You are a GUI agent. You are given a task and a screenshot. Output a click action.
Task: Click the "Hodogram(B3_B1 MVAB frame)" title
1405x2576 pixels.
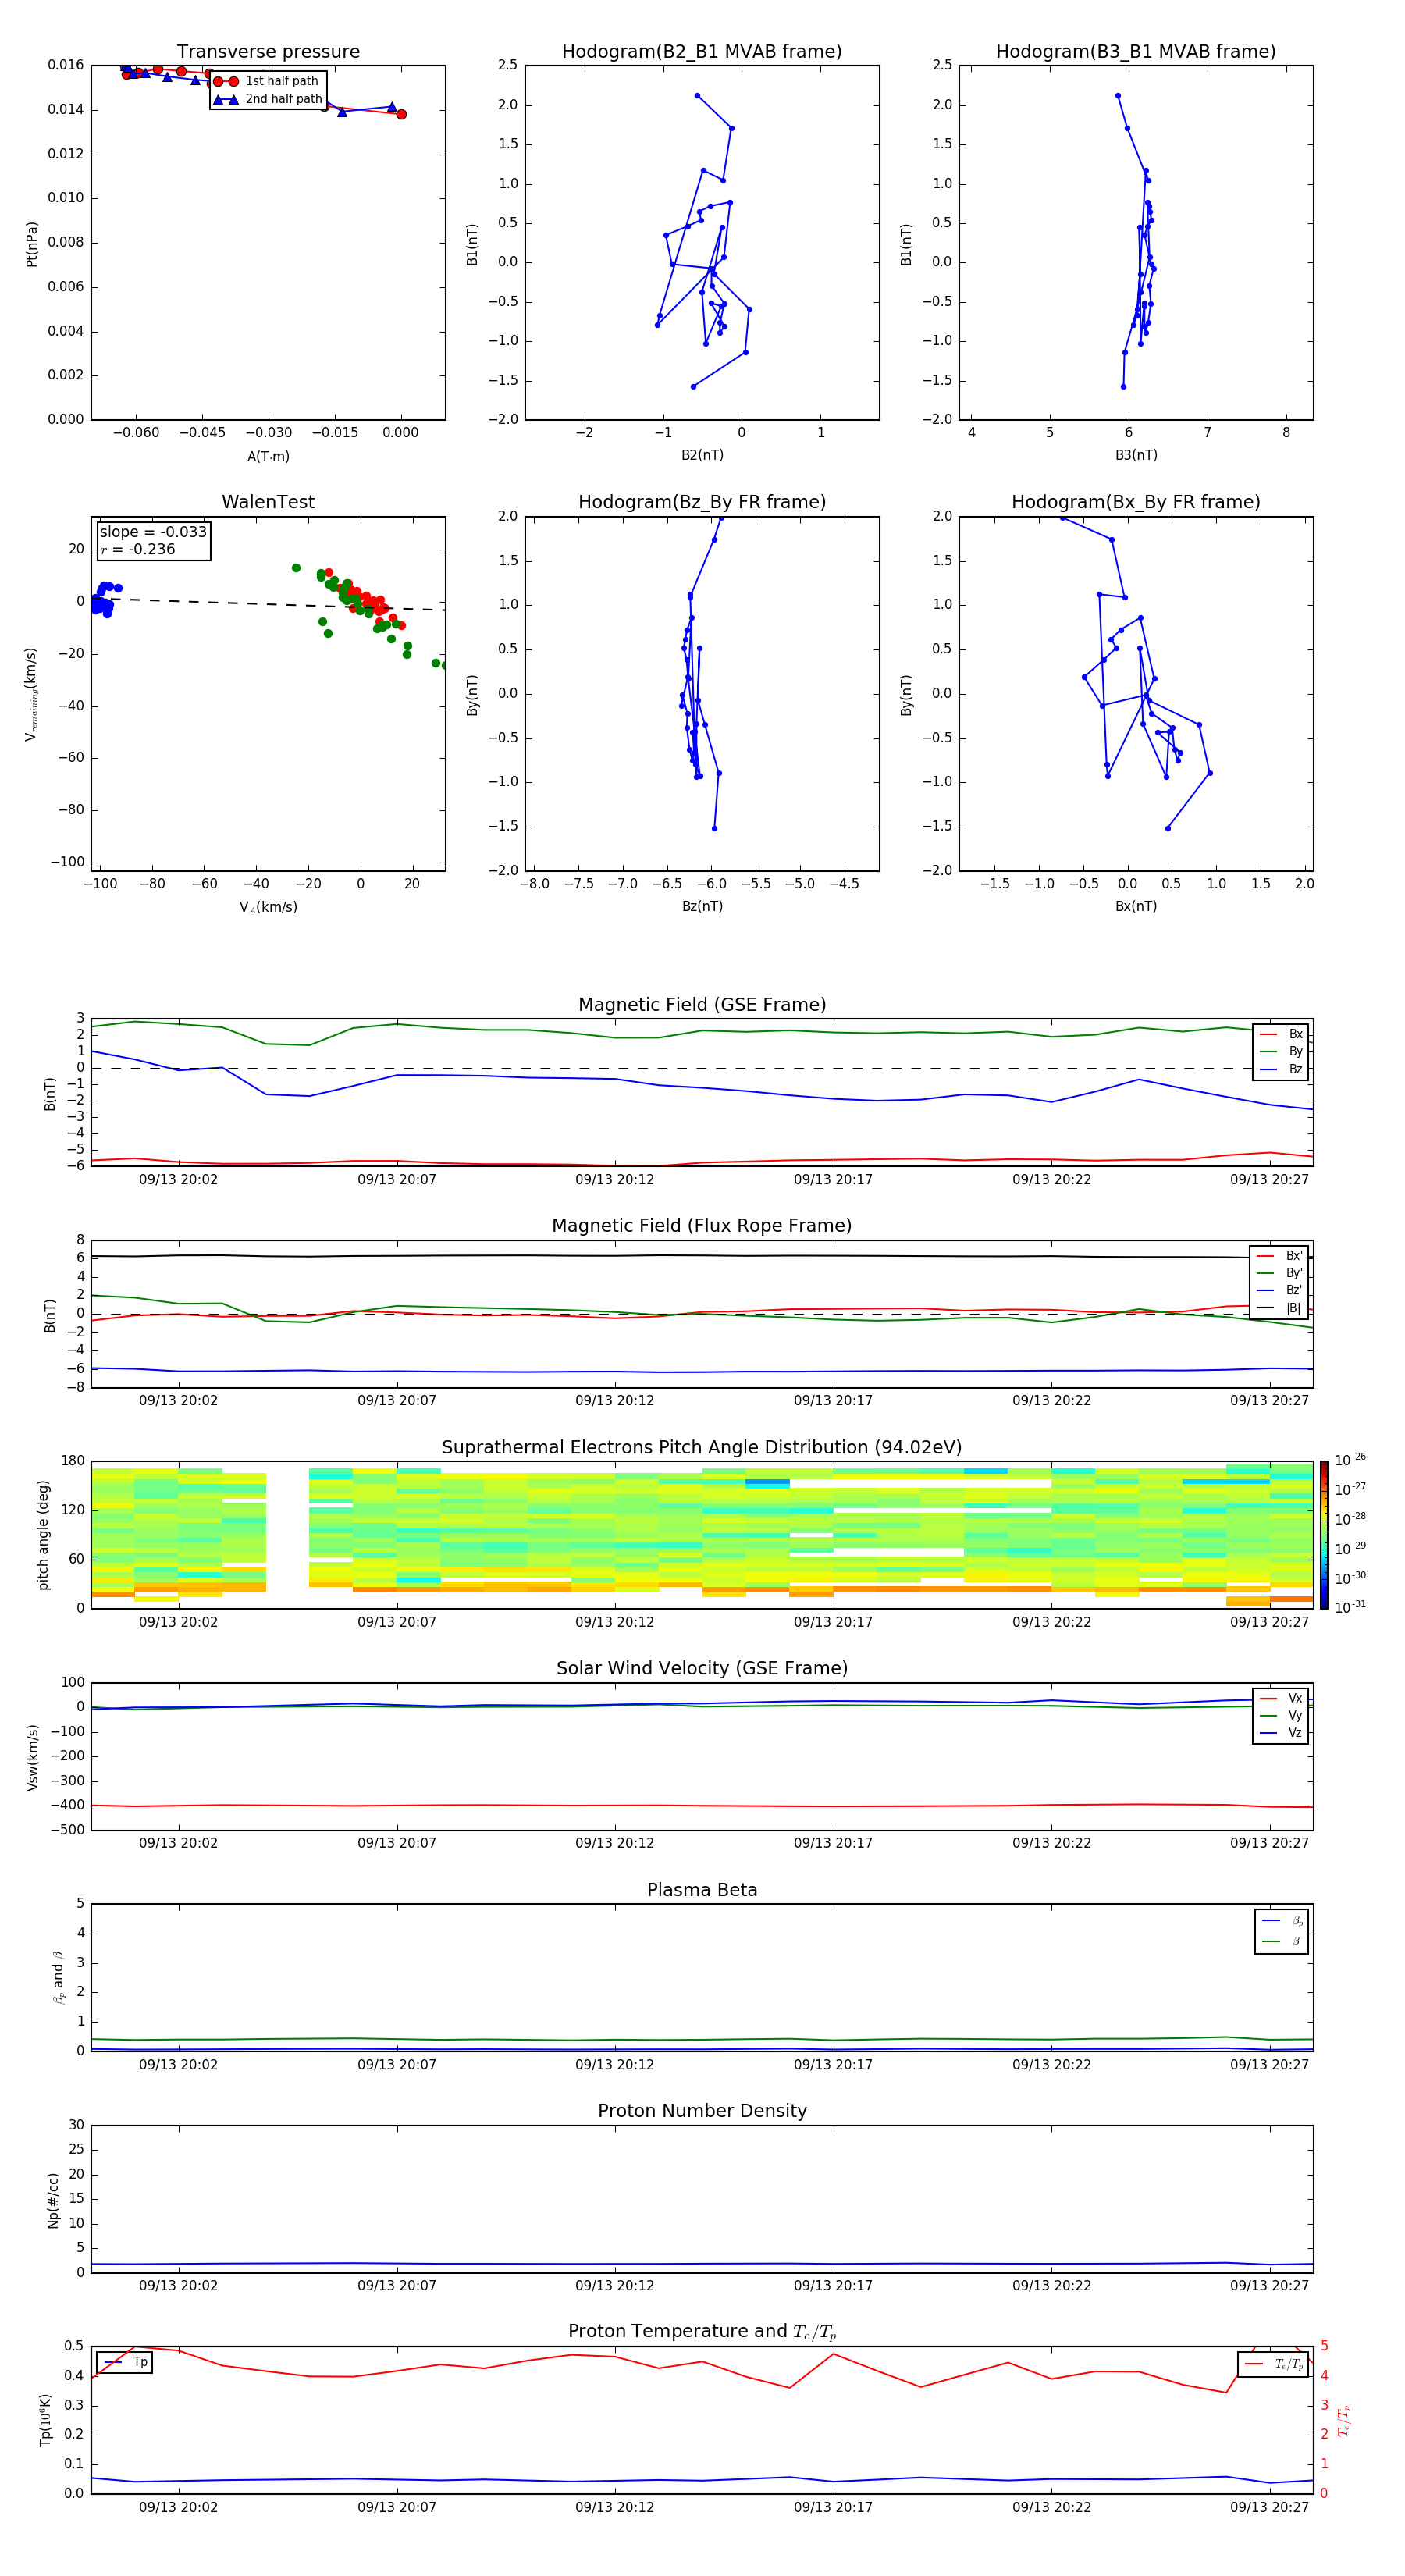(1136, 51)
